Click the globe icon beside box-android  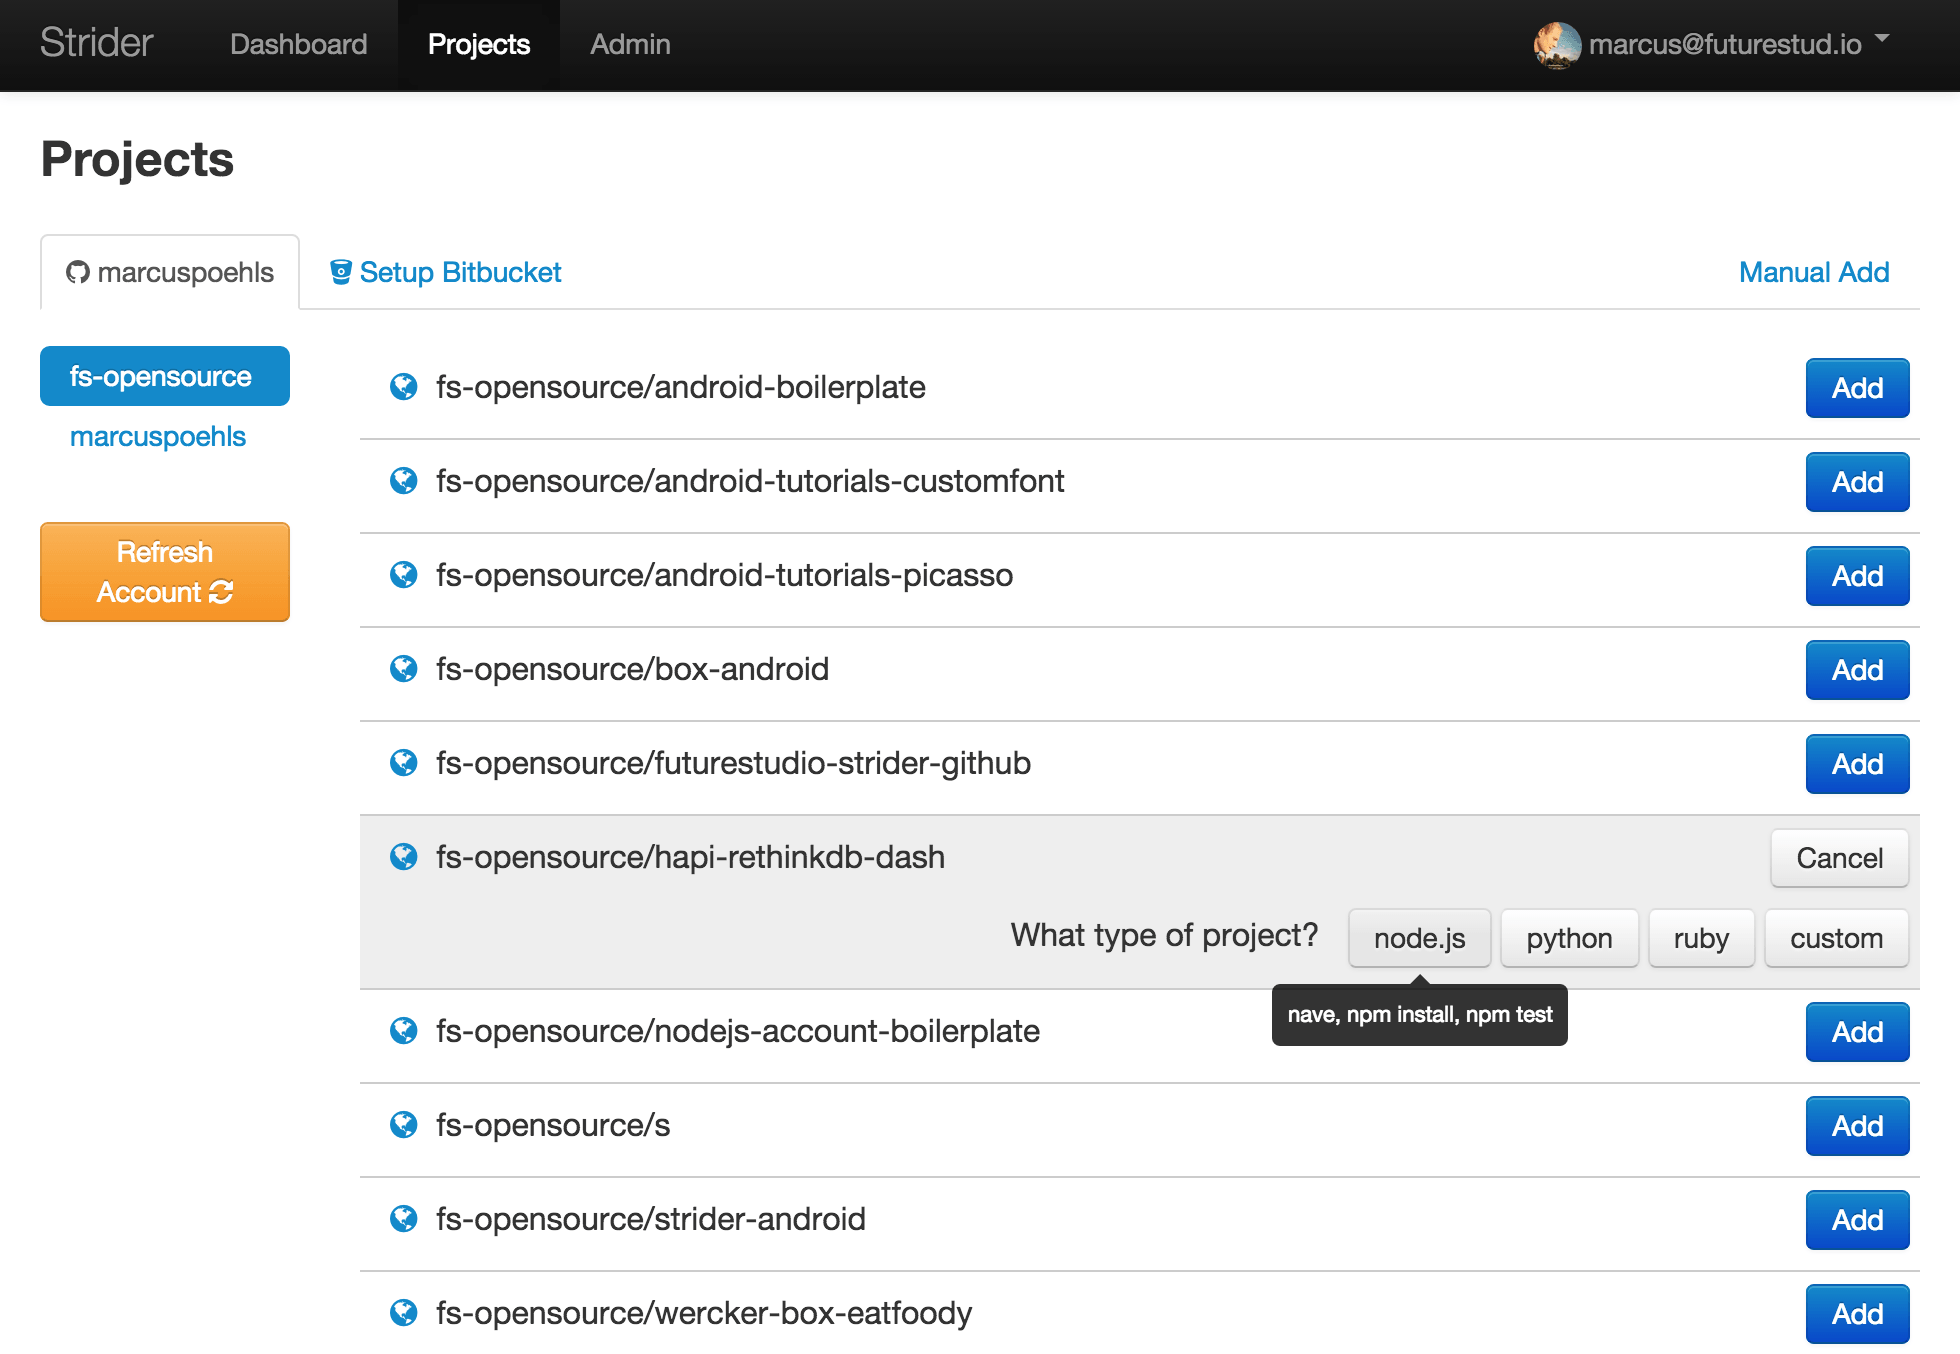(404, 669)
